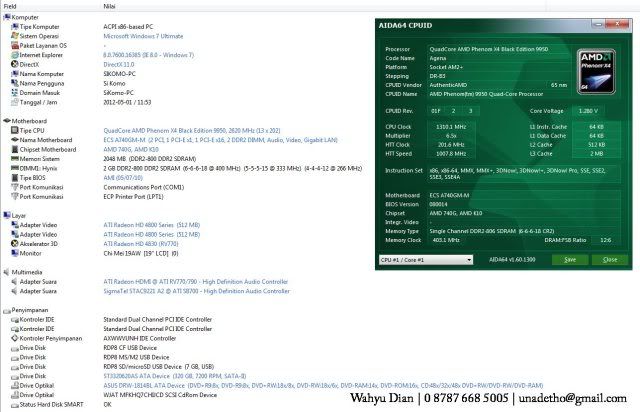Click the Penyimpanan section icon
This screenshot has width=640, height=412.
point(7,310)
